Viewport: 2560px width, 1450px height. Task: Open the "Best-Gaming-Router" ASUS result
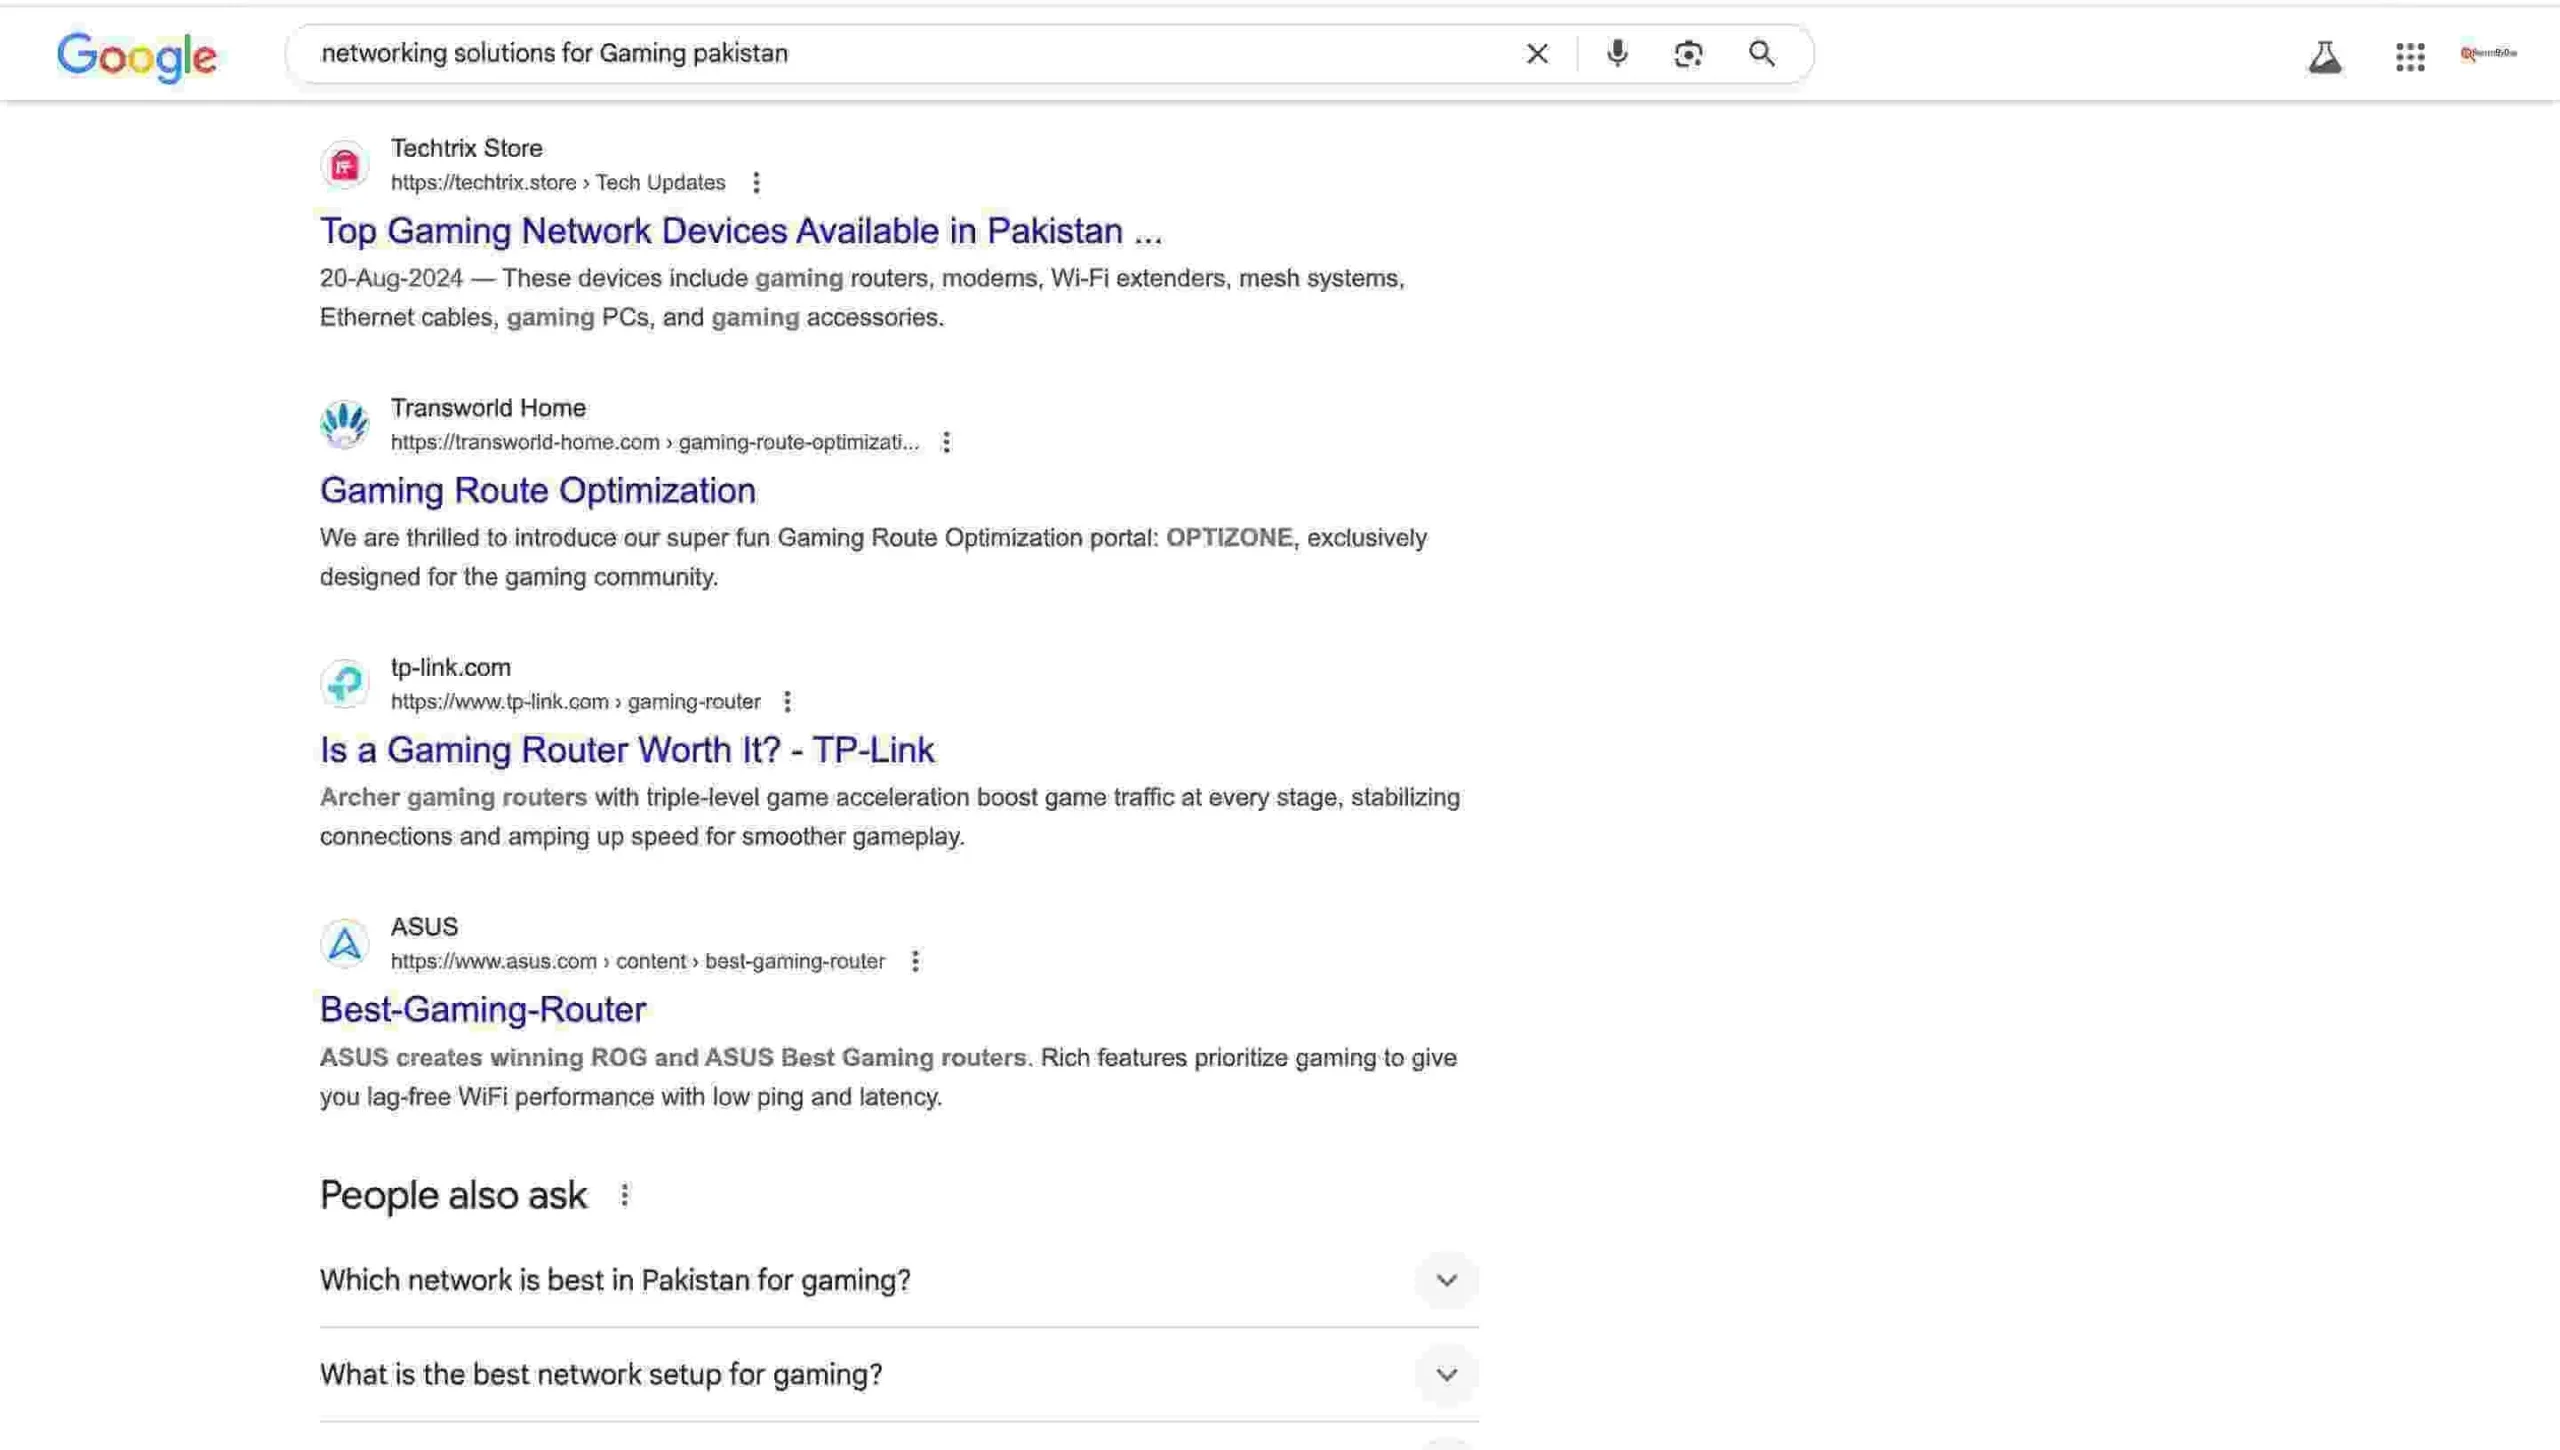coord(483,1009)
